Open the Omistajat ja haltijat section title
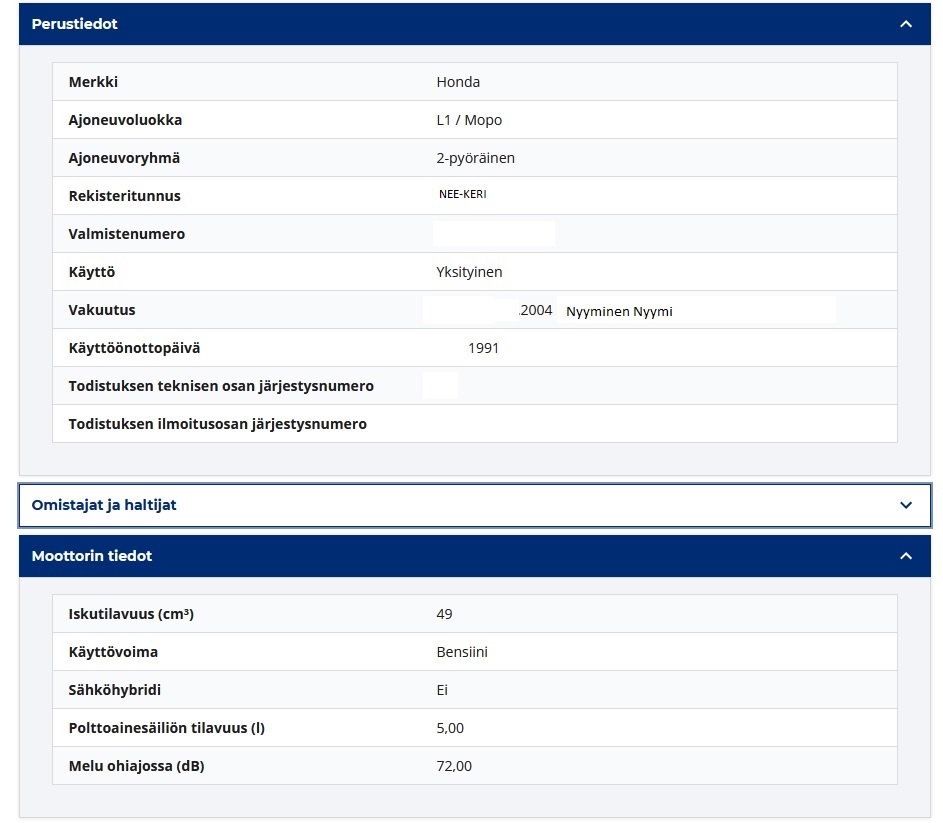 point(104,505)
